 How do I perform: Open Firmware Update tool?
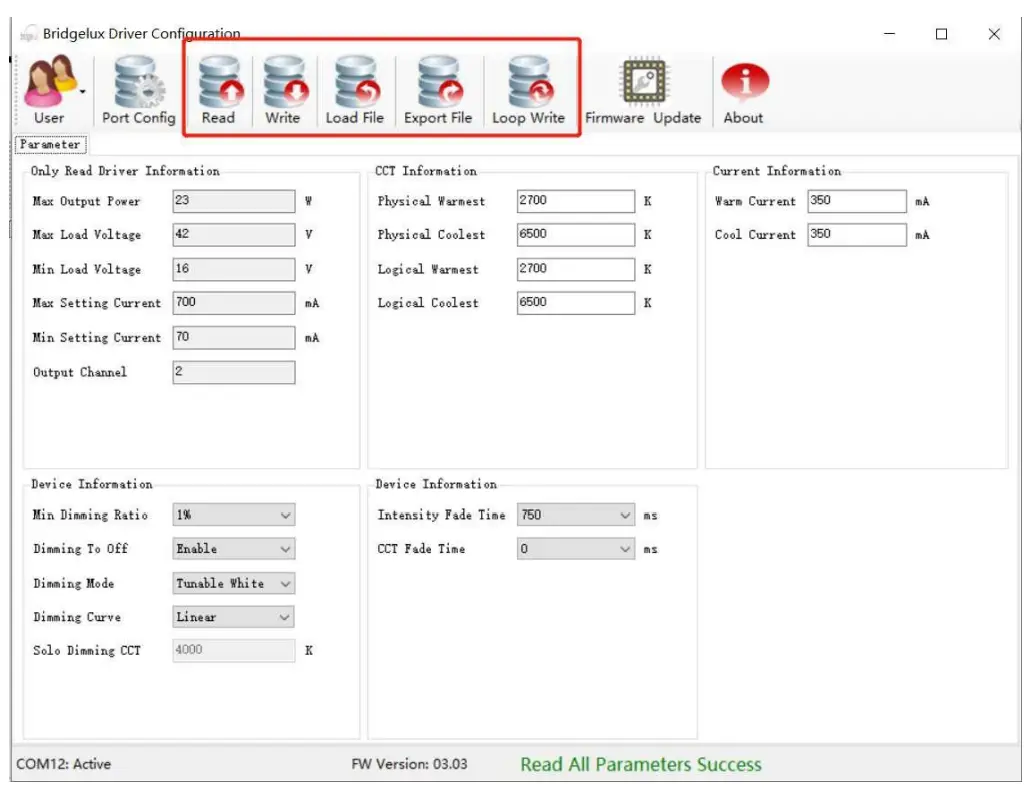click(x=643, y=90)
